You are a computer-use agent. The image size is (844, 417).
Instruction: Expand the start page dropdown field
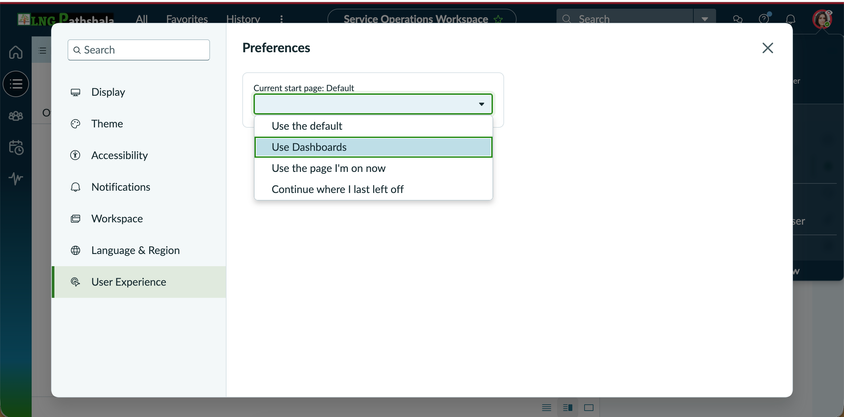click(x=373, y=104)
